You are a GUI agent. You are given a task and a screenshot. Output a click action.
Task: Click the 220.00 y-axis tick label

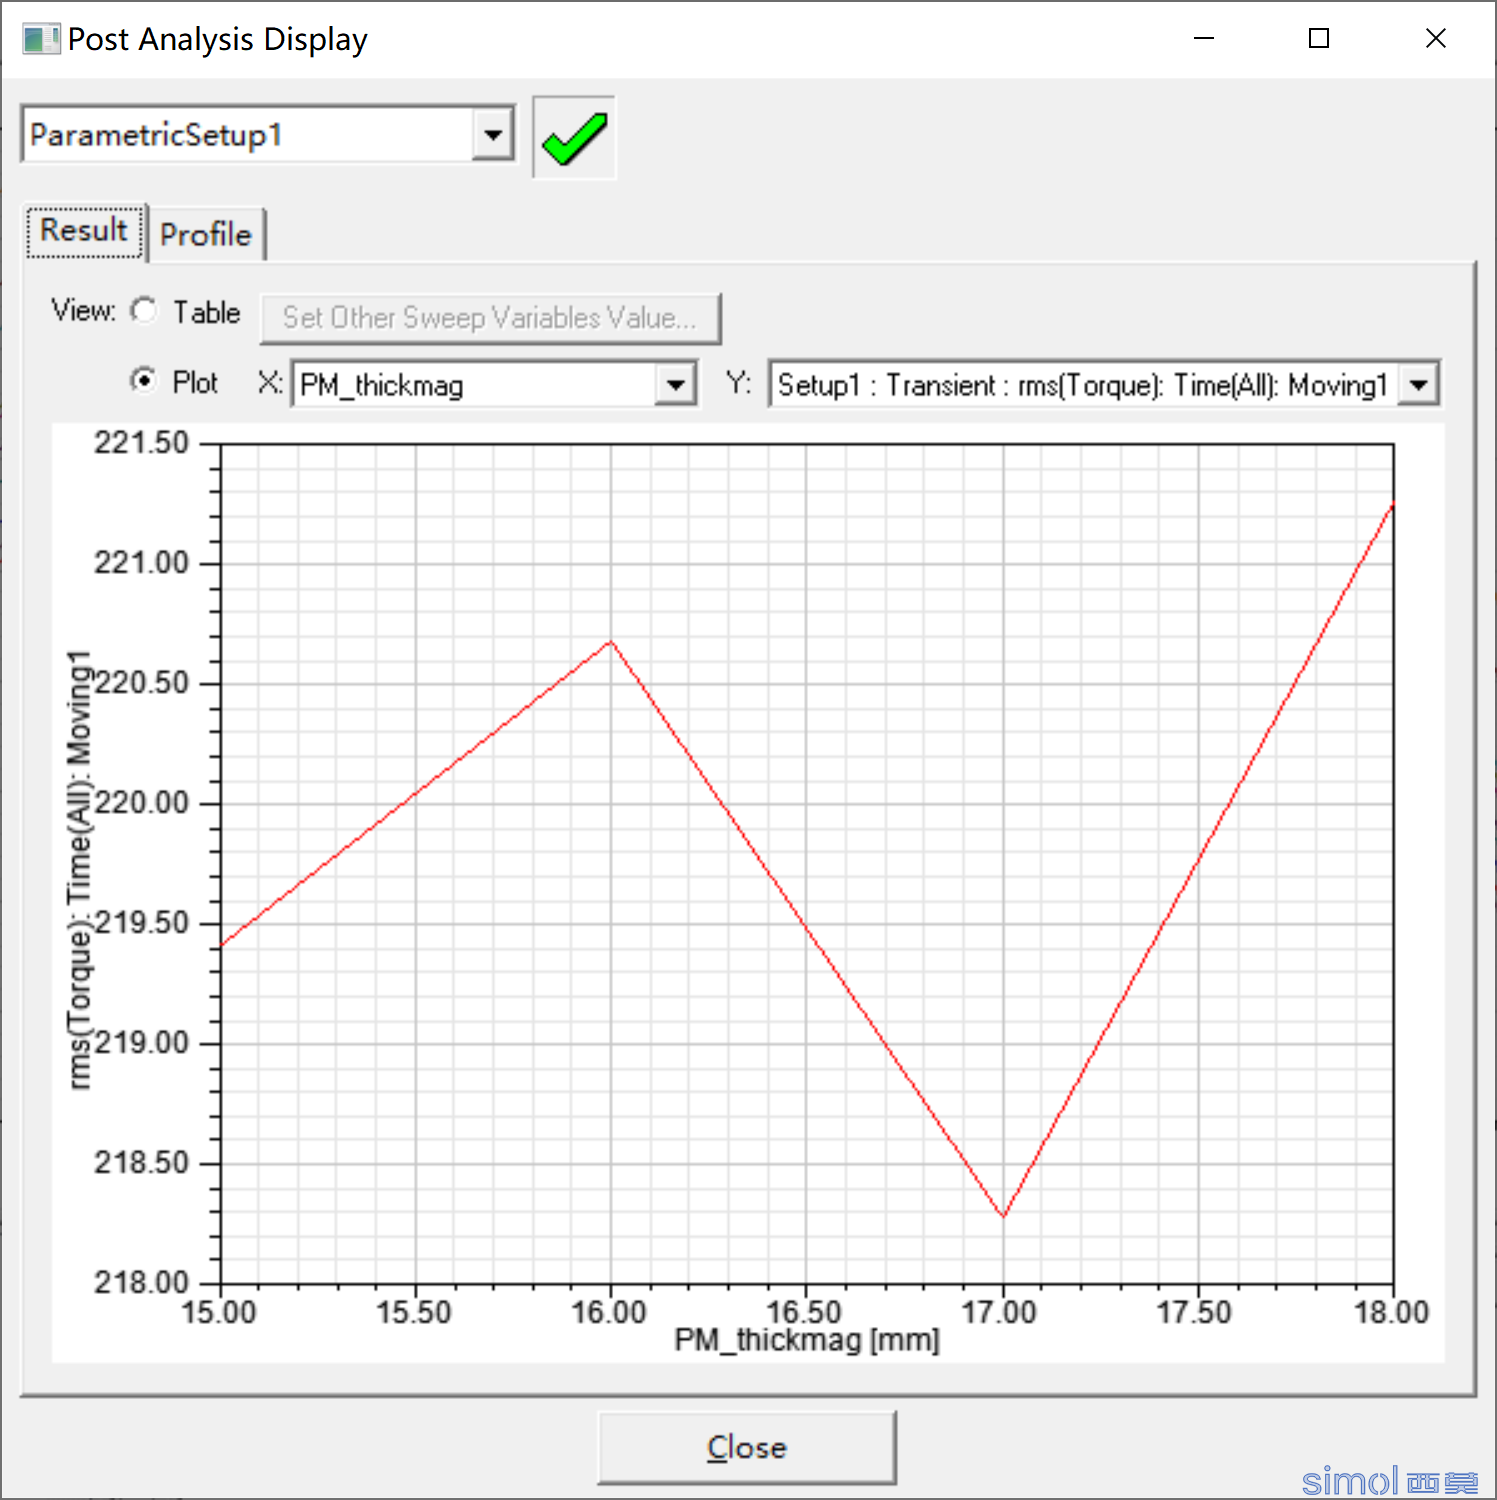click(141, 802)
